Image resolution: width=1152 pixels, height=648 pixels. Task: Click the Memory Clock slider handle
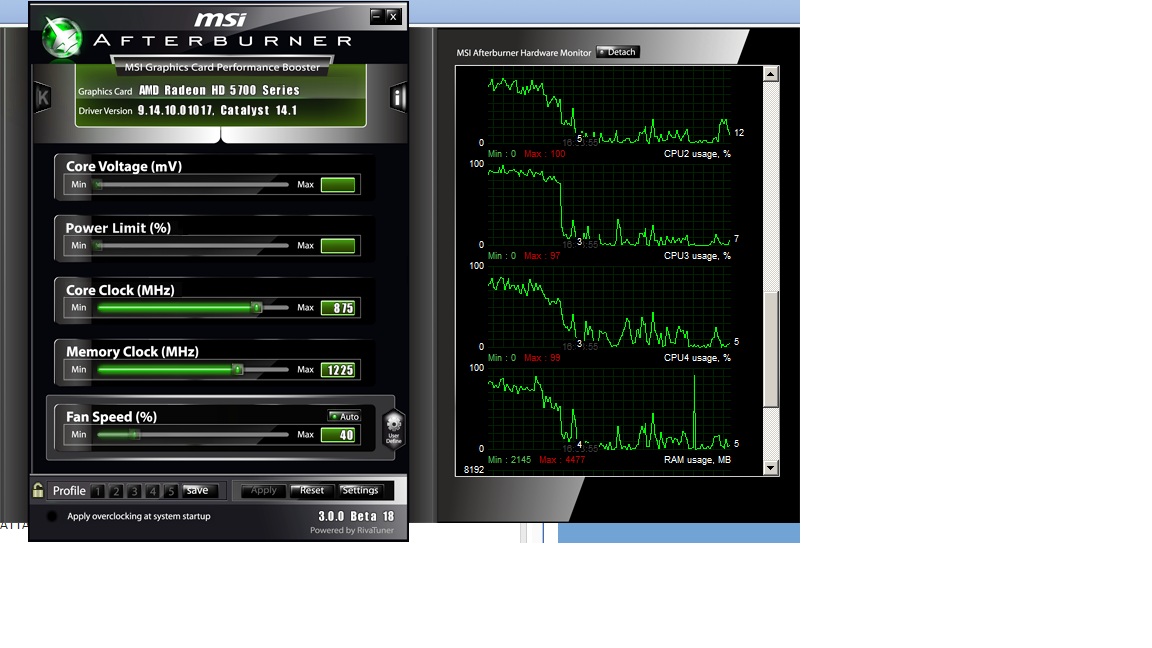point(238,370)
